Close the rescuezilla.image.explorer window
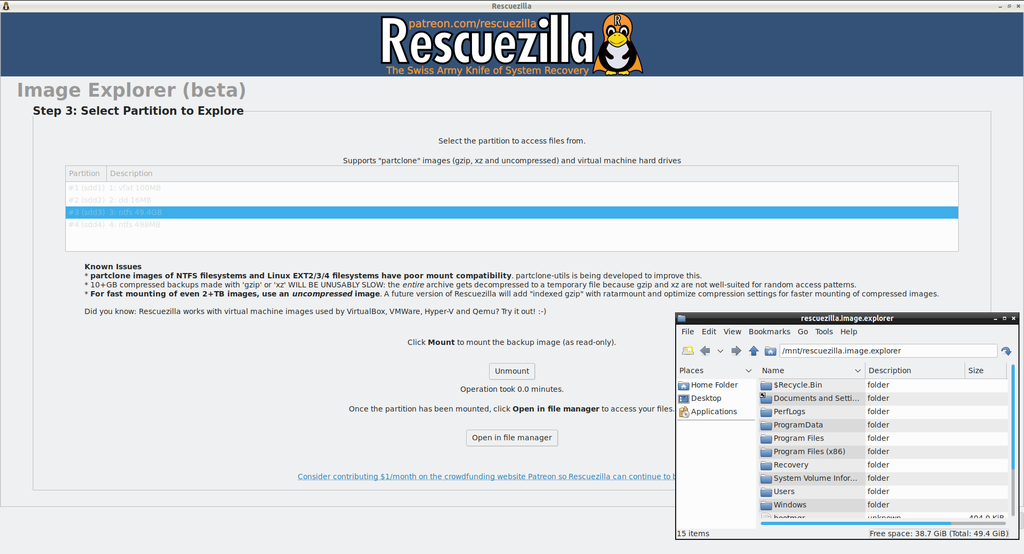 click(1014, 319)
